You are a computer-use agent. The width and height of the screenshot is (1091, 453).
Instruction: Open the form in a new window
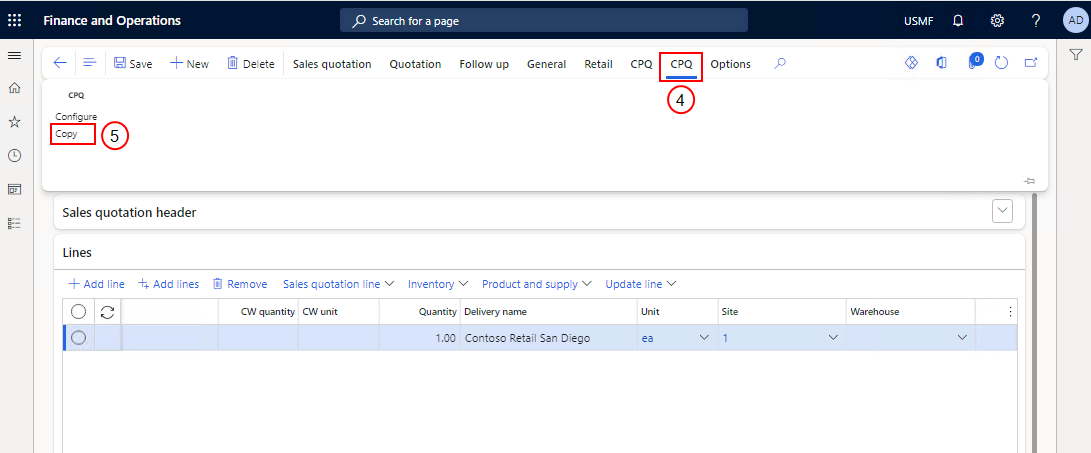pos(1031,63)
